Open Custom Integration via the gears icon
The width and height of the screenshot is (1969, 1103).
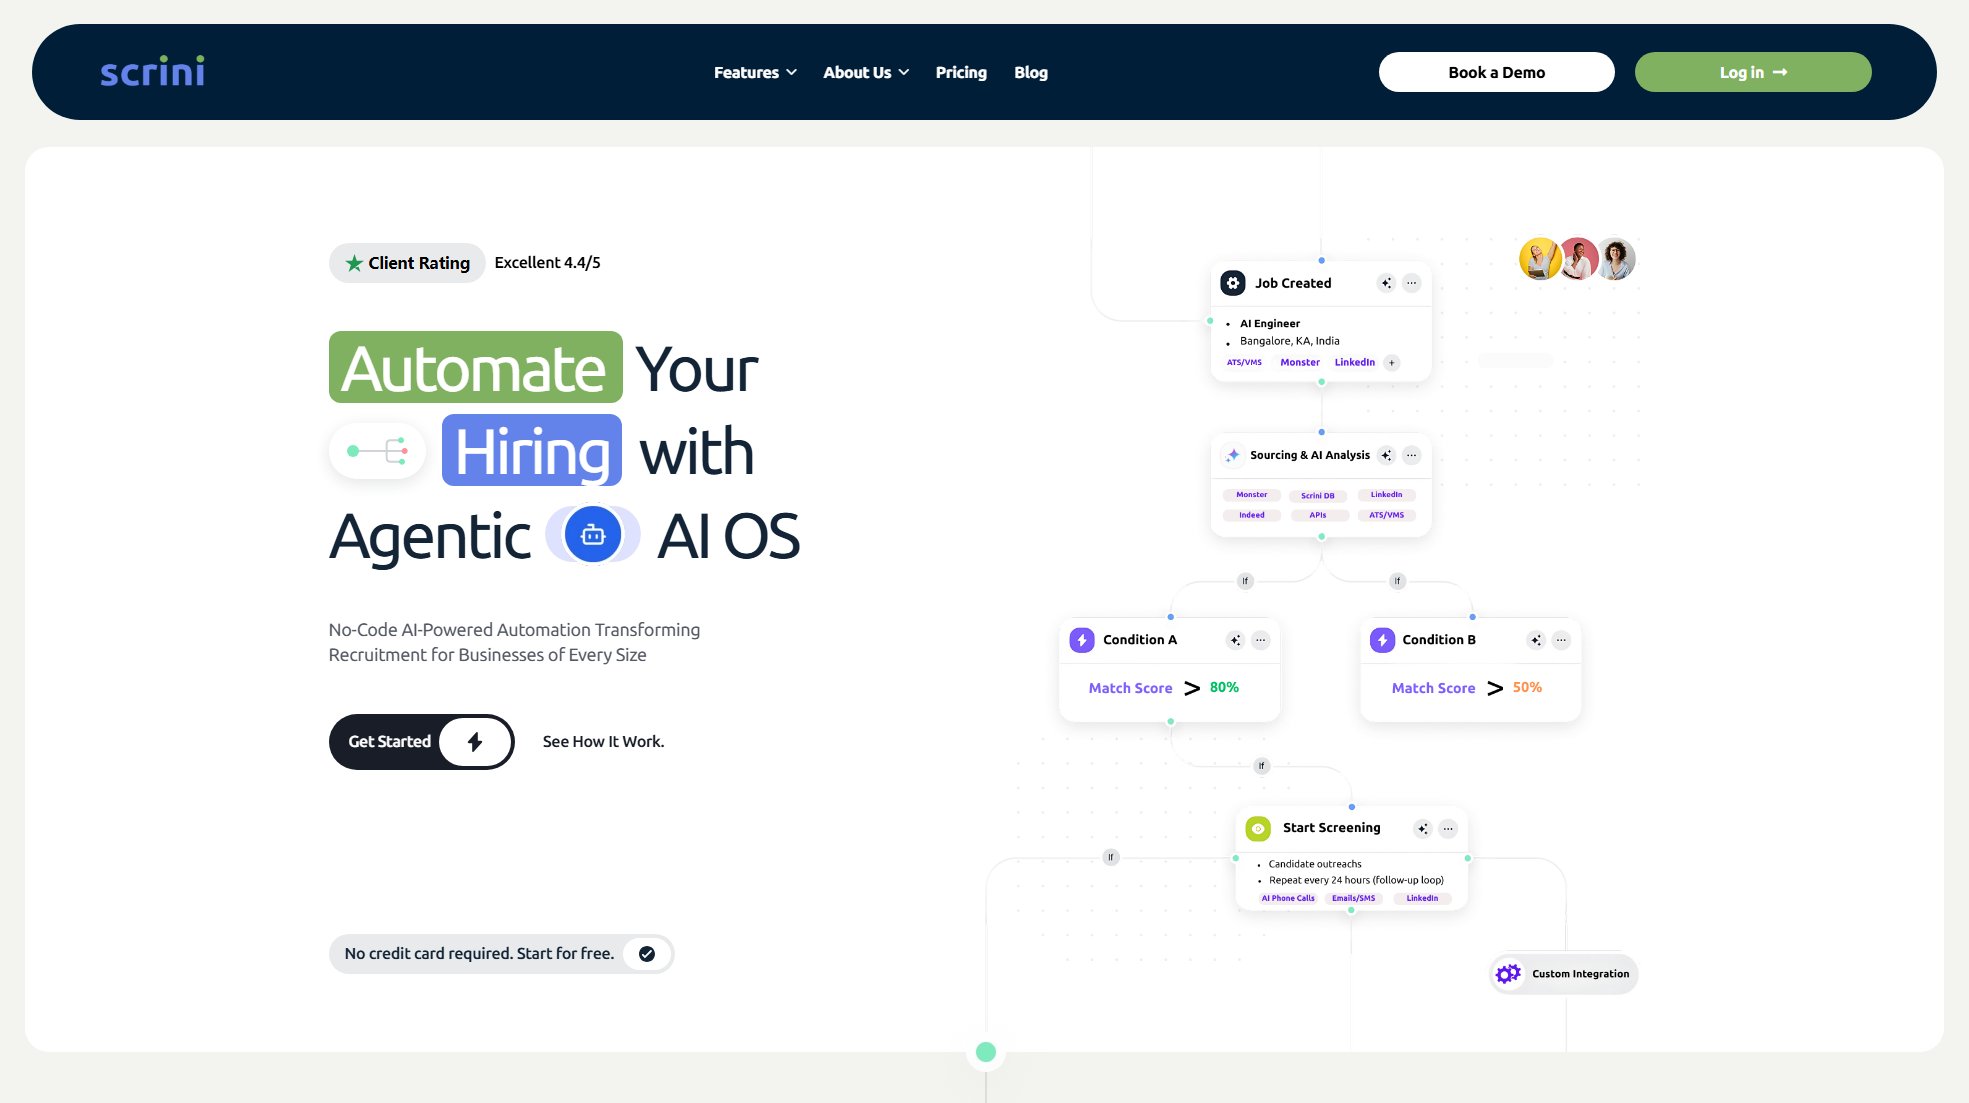coord(1507,973)
